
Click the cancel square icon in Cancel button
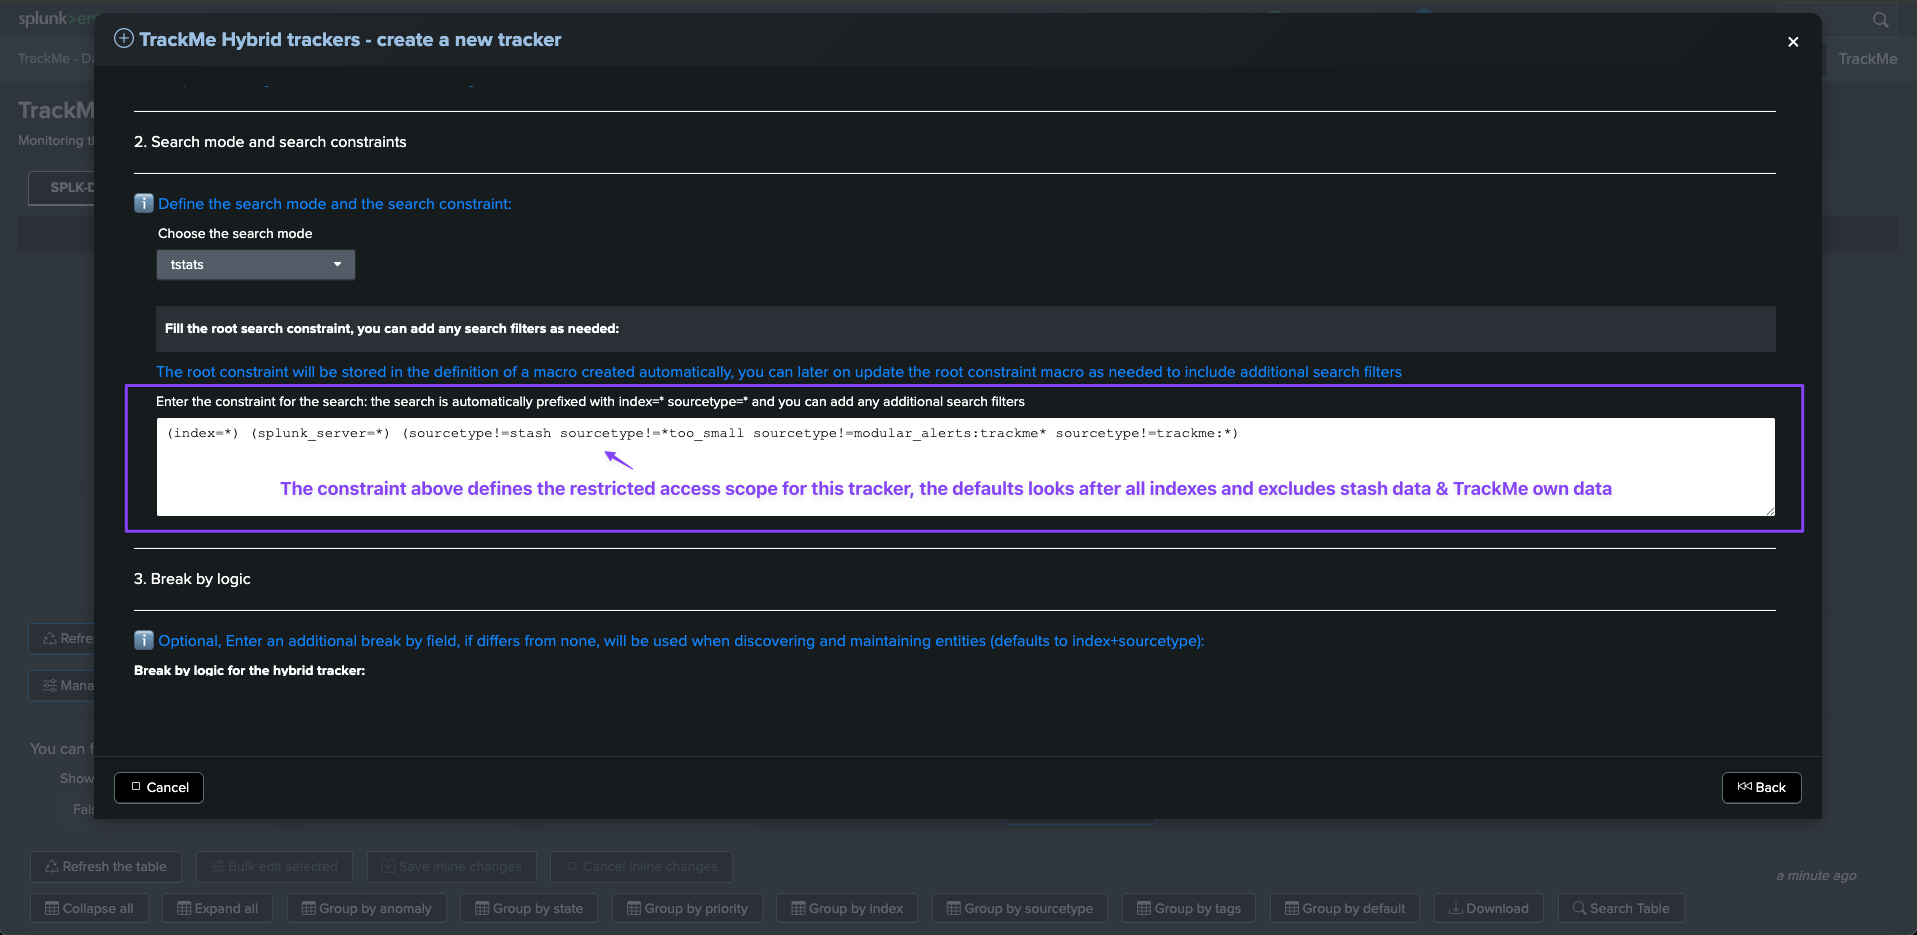(136, 787)
